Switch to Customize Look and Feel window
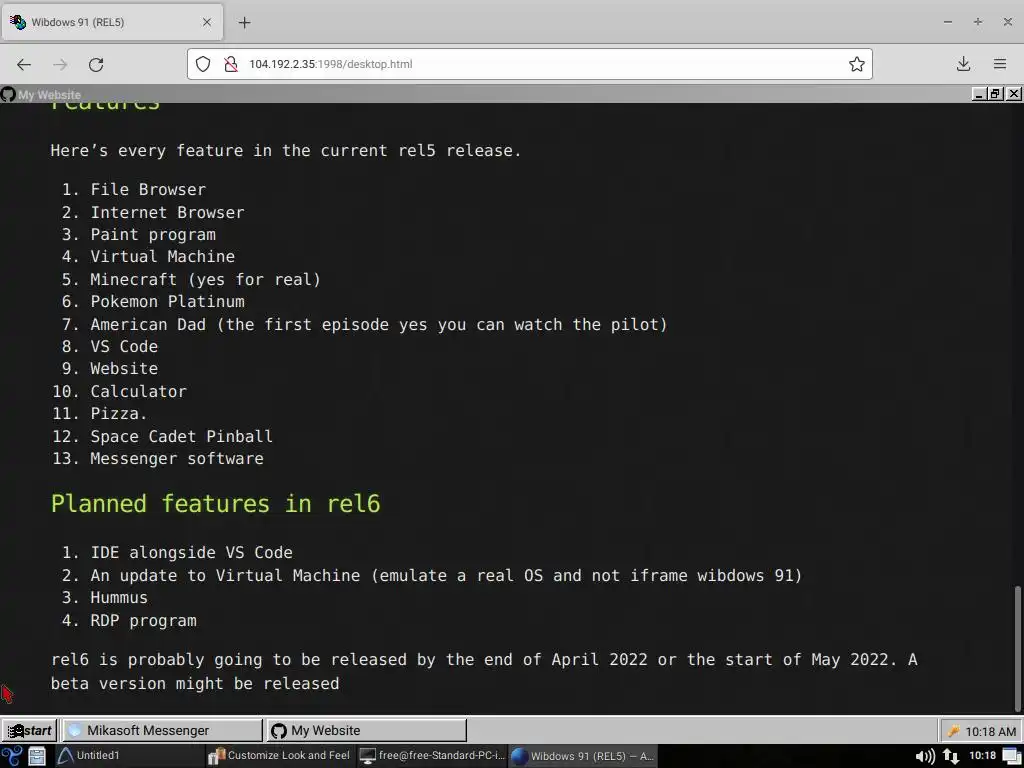Image resolution: width=1024 pixels, height=768 pixels. point(280,756)
